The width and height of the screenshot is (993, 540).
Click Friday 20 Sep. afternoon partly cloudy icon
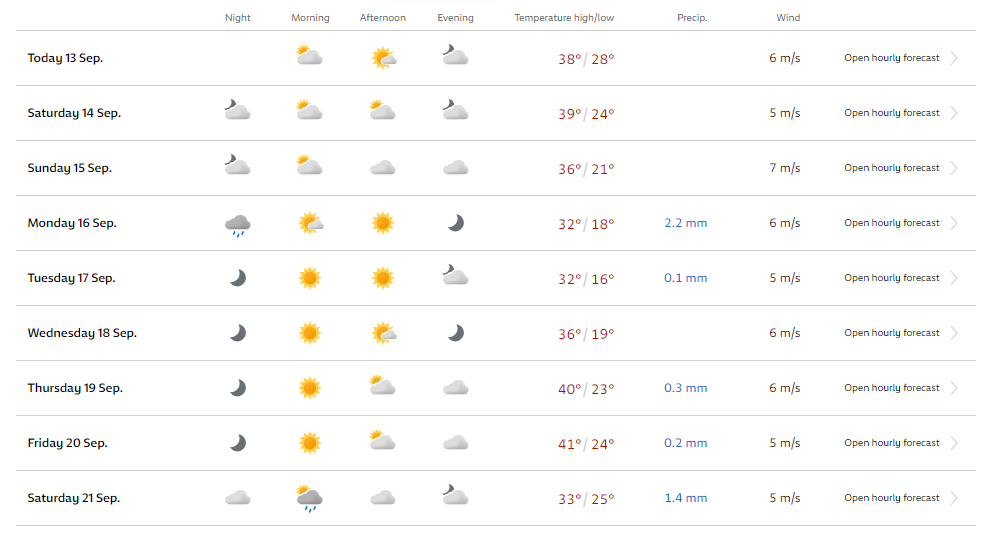pyautogui.click(x=383, y=440)
